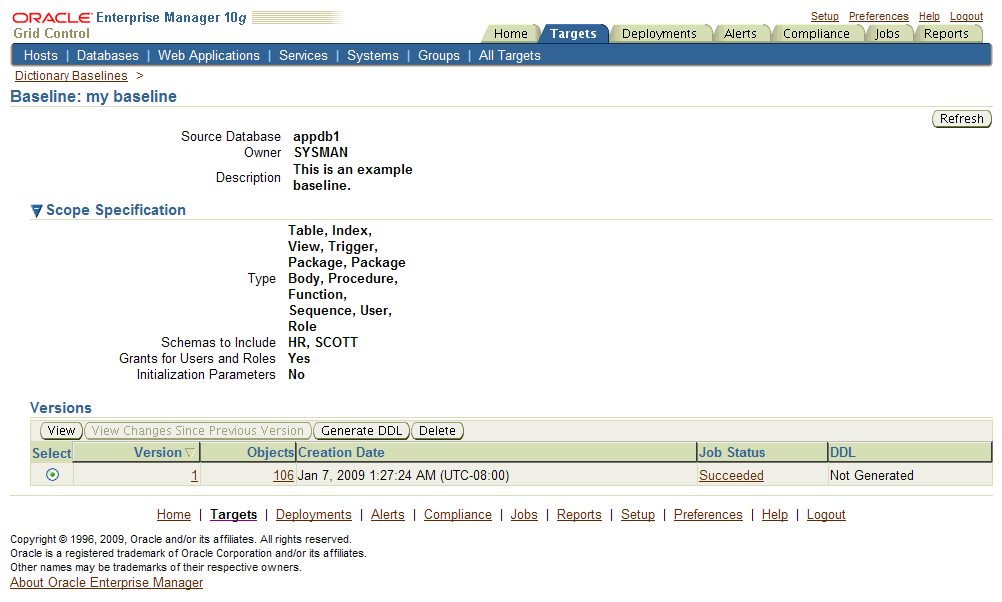Click Logout in the header
The height and width of the screenshot is (602, 1002).
(966, 16)
